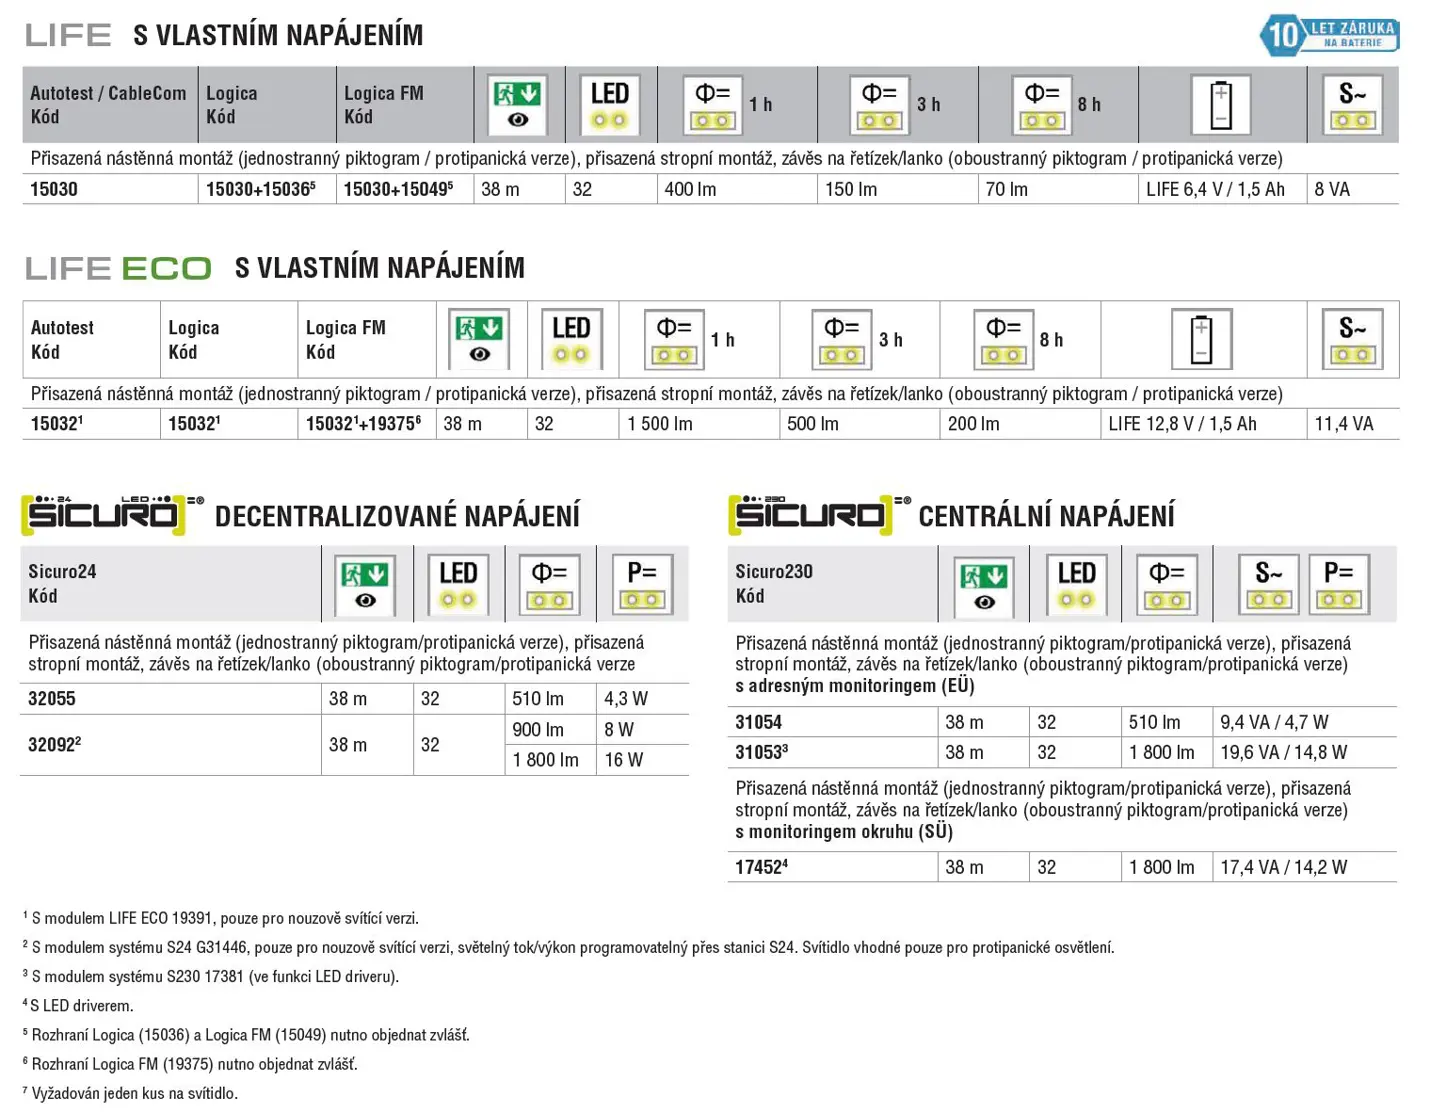The width and height of the screenshot is (1430, 1113).
Task: Click the P= power icon in Sicuro230 table
Action: (1339, 586)
